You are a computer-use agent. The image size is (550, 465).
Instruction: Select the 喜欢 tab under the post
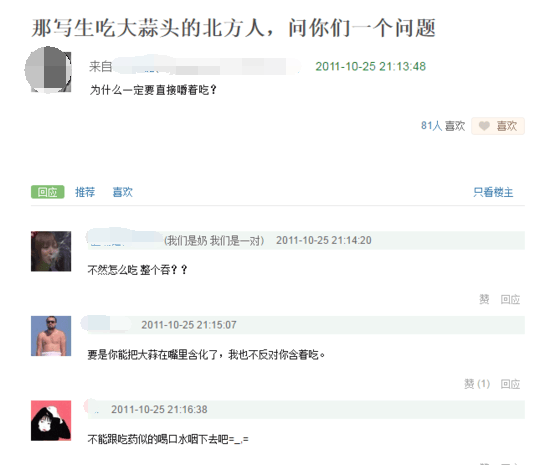[122, 192]
